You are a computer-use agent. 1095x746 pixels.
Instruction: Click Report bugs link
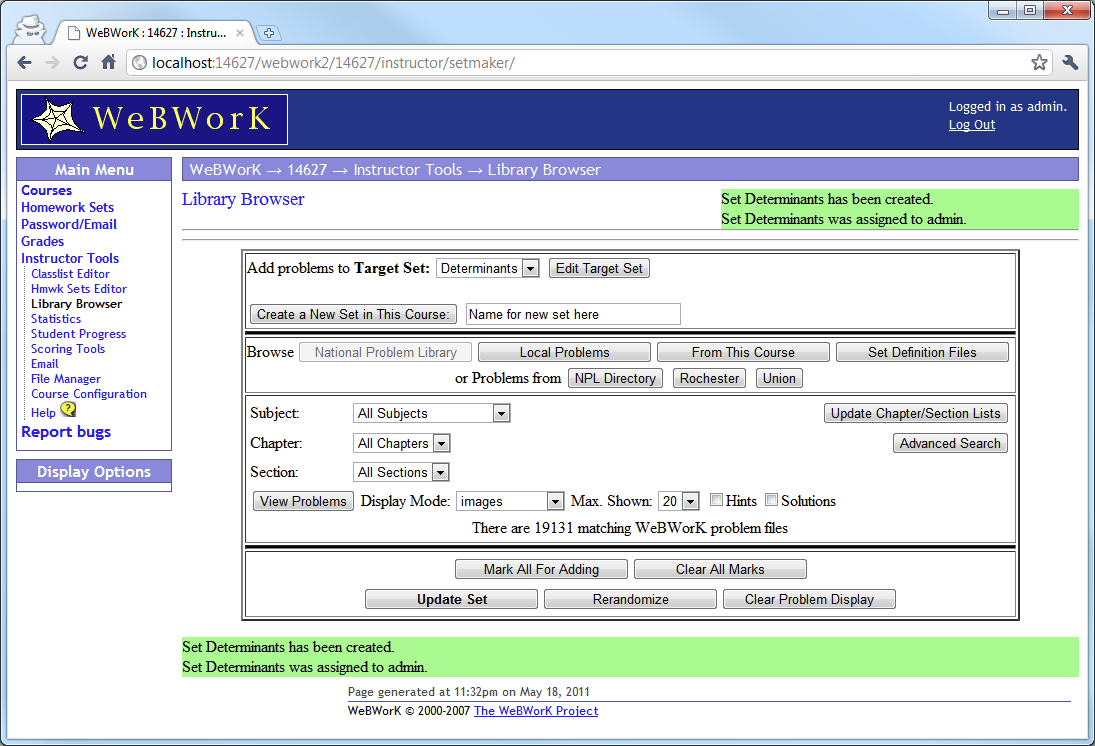(x=66, y=432)
